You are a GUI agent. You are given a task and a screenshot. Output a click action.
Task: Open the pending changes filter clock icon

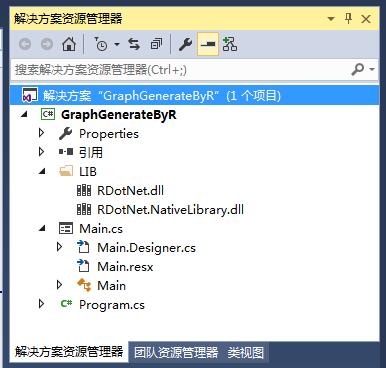[x=100, y=44]
